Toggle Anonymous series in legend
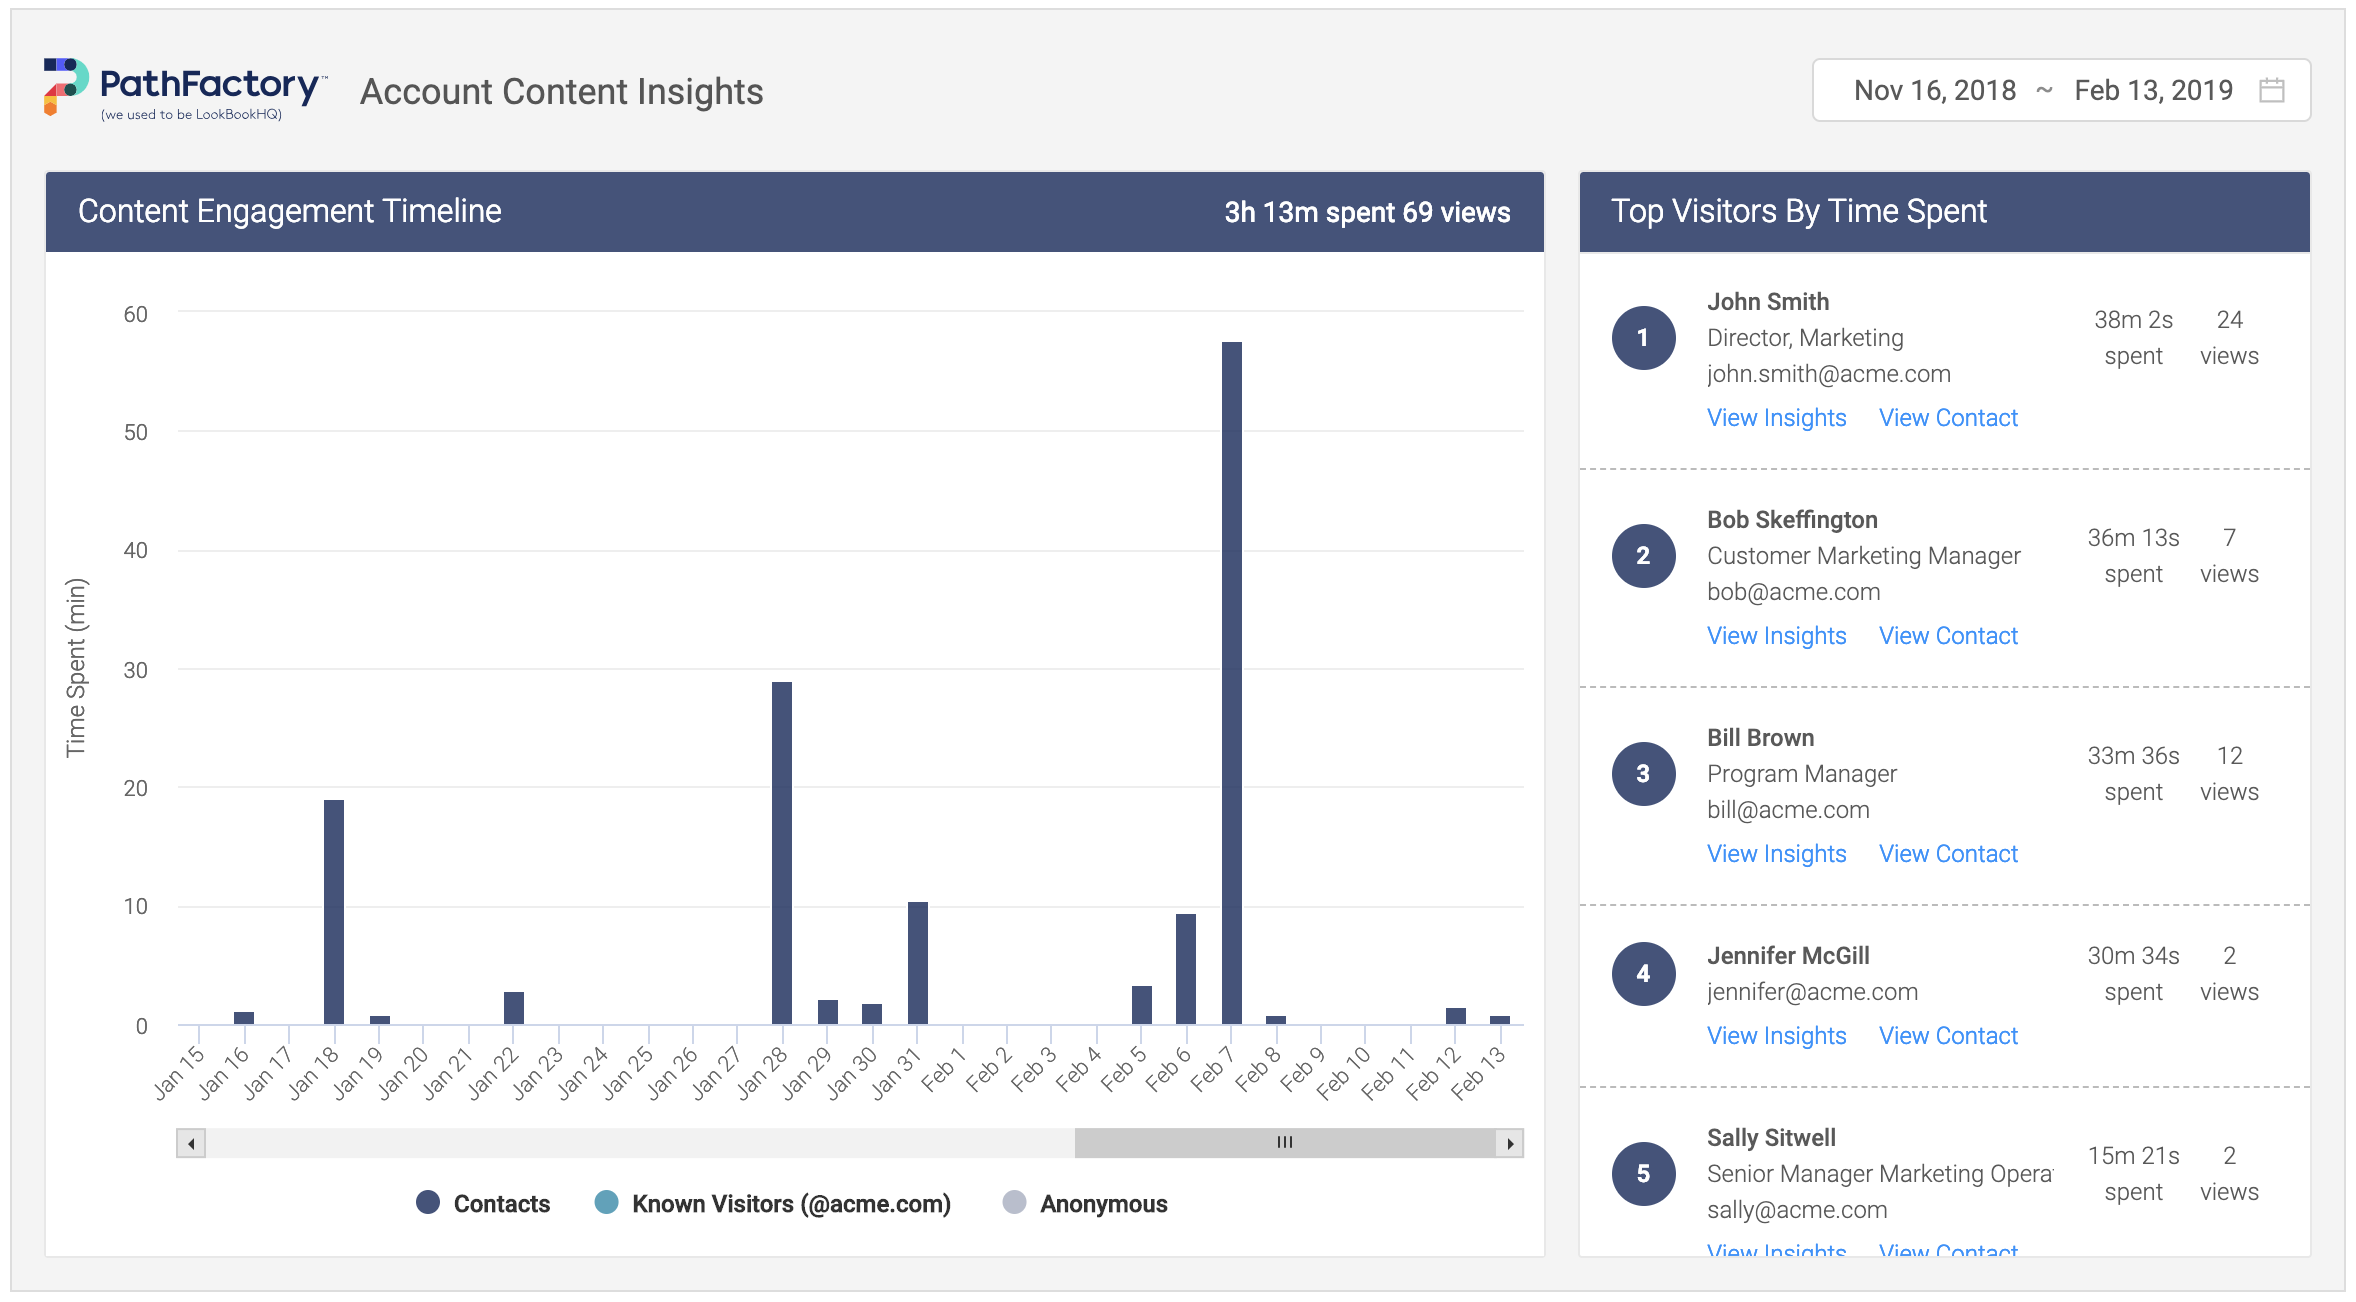Screen dimensions: 2356x1302 click(x=1085, y=1203)
